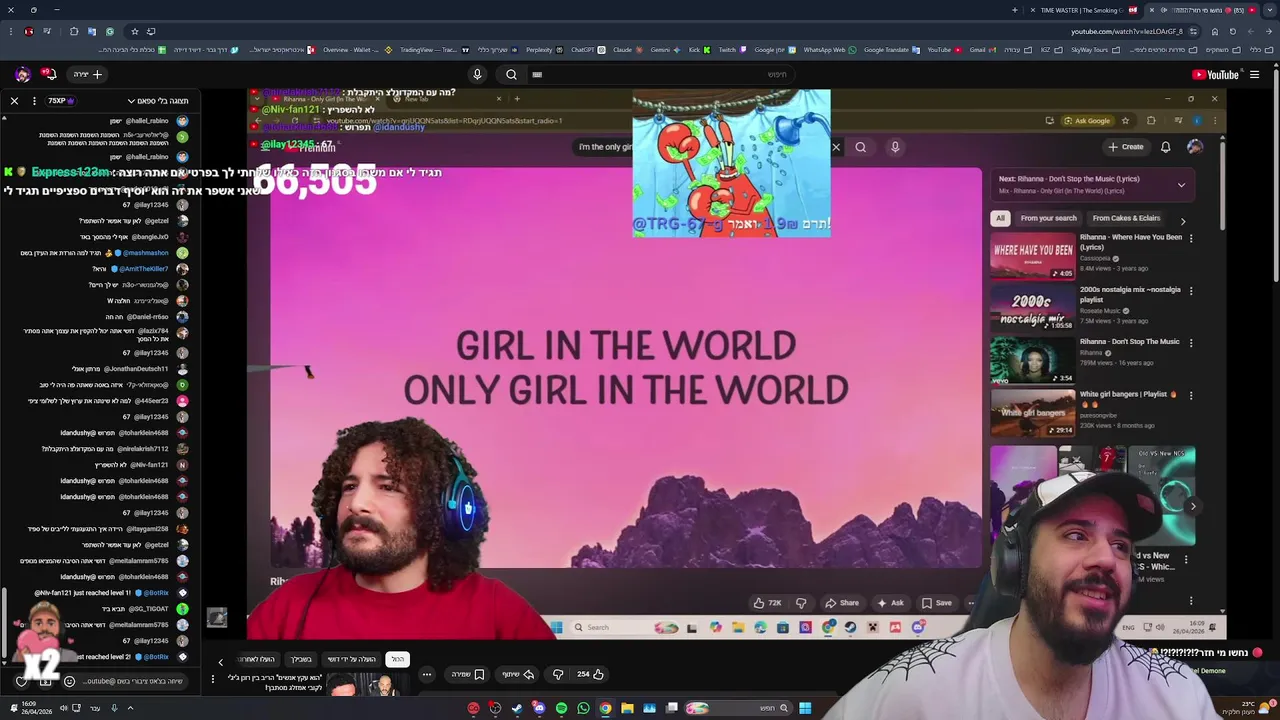Dislike the inner Rihanna video
Screen dimensions: 1280x720
tap(801, 603)
